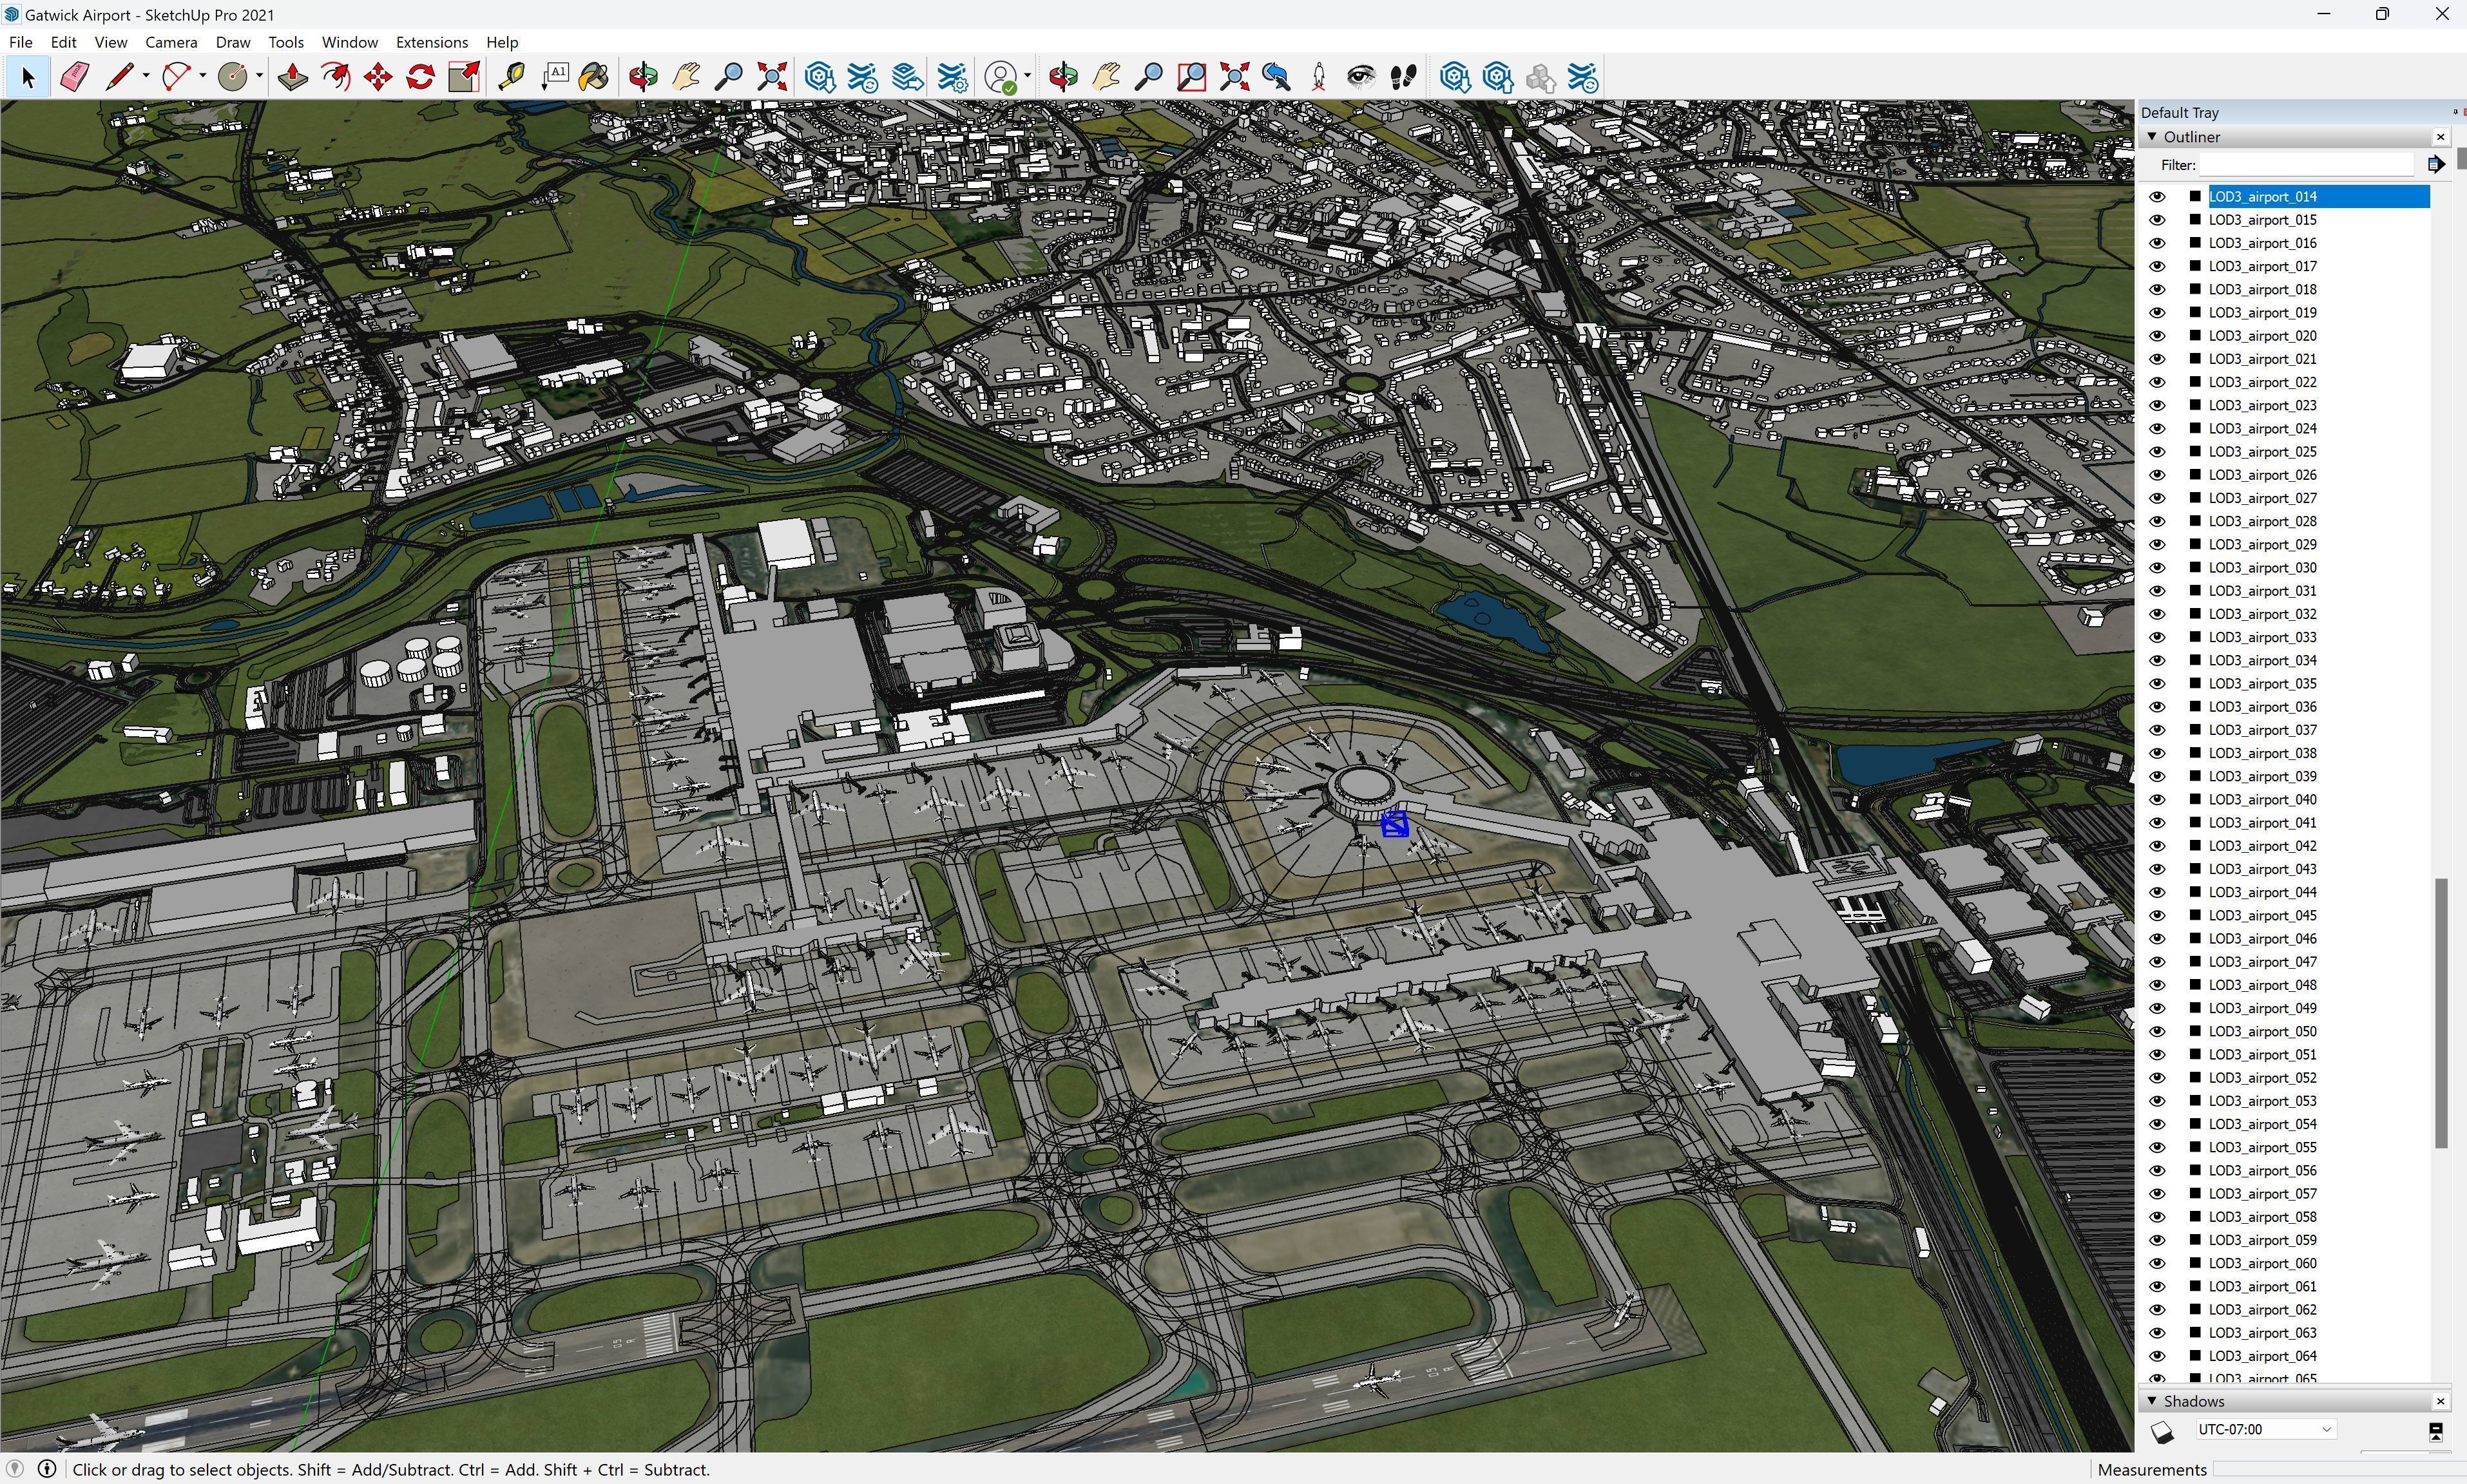This screenshot has height=1484, width=2467.
Task: Select the Tape Measure tool
Action: [x=512, y=77]
